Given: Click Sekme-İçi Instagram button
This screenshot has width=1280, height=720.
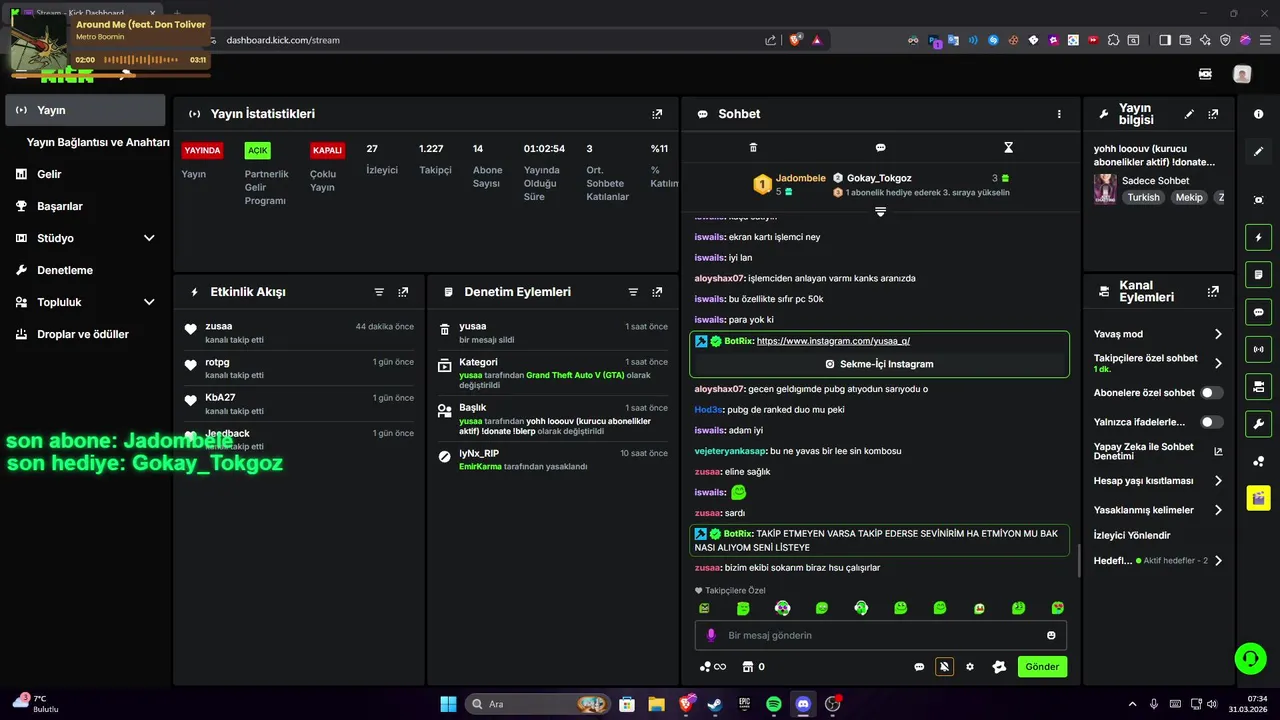Looking at the screenshot, I should (879, 364).
